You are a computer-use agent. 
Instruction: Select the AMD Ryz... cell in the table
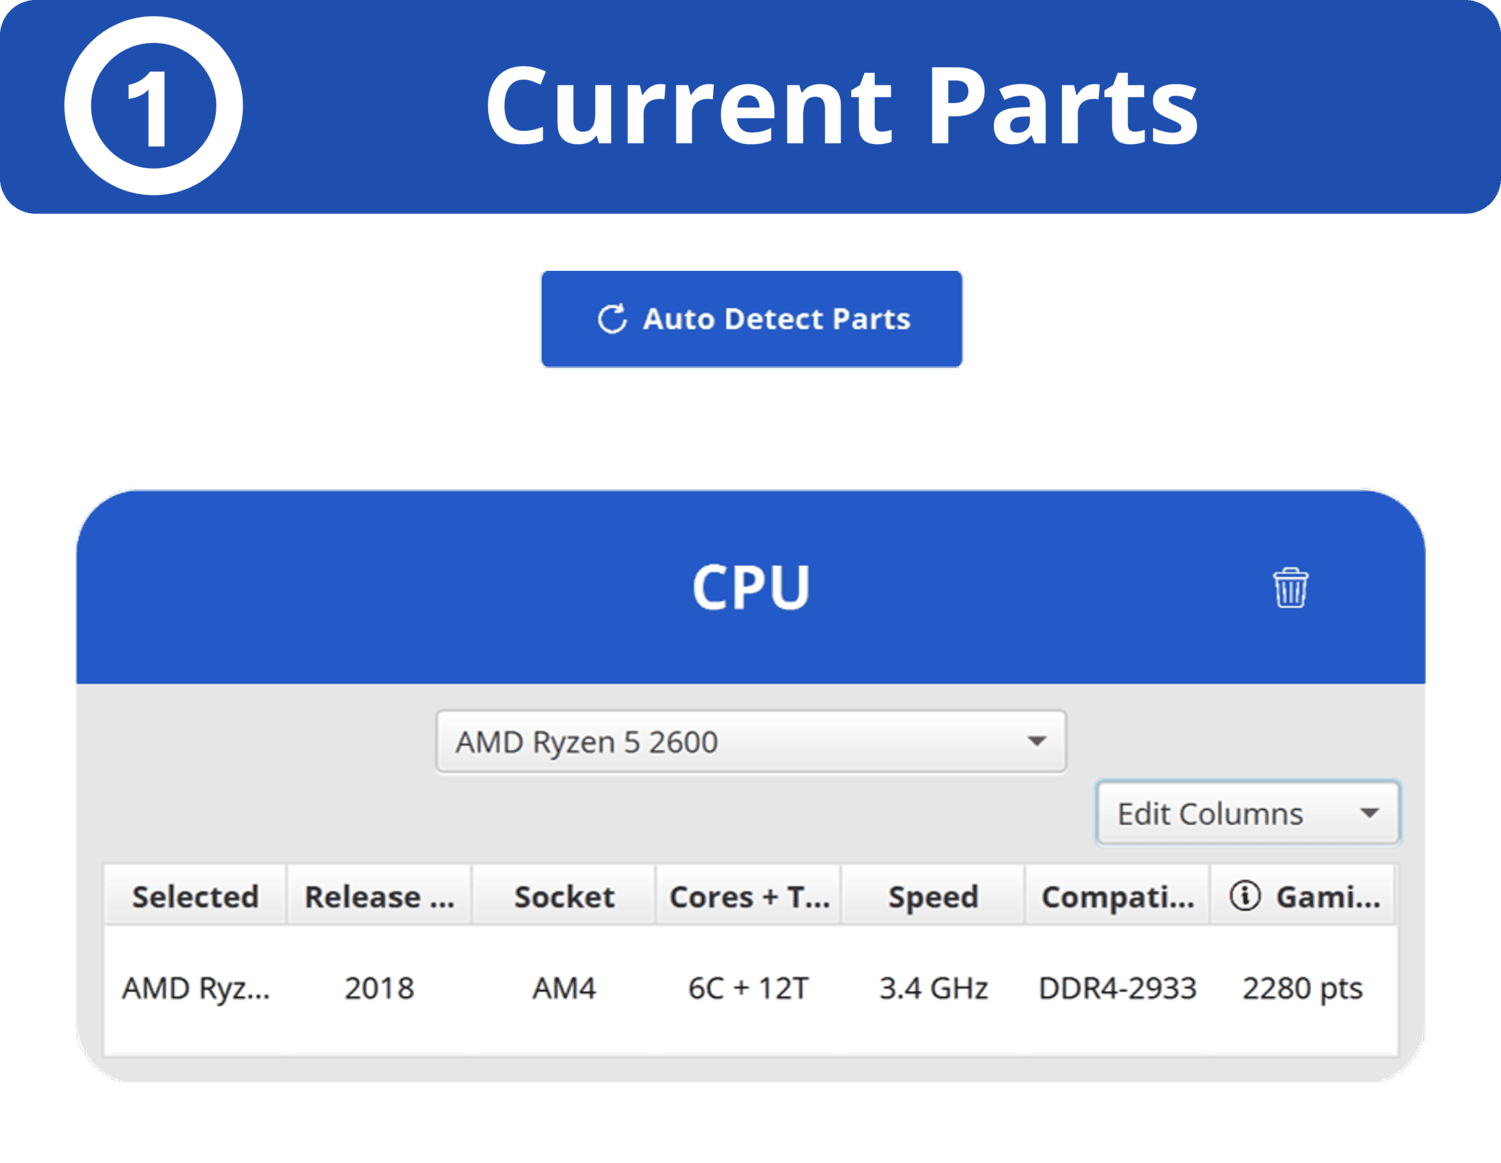coord(196,988)
